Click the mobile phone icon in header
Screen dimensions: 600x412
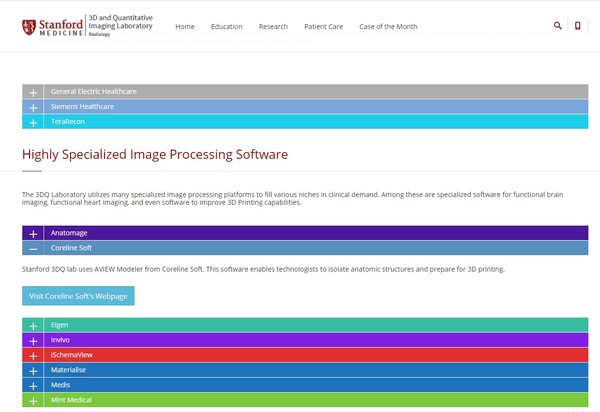pos(577,26)
